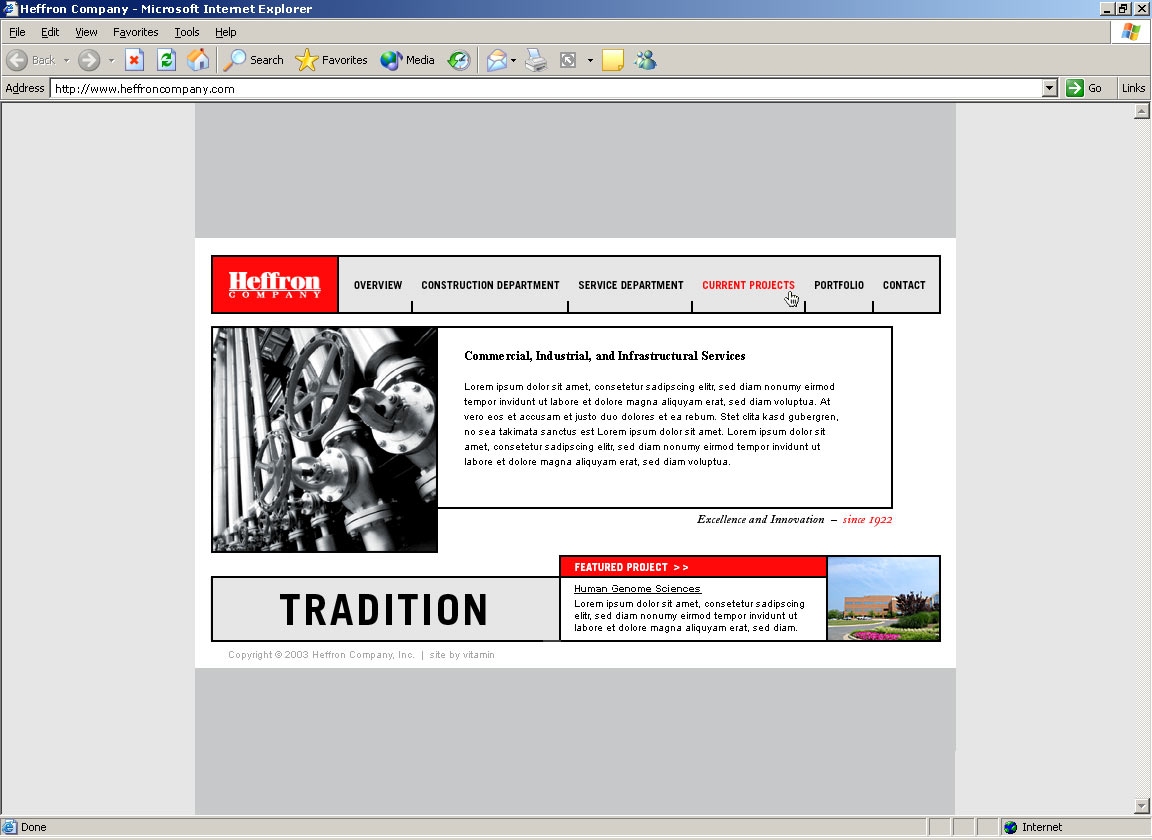The image size is (1152, 840).
Task: Select the Current Projects nav tab
Action: tap(748, 285)
